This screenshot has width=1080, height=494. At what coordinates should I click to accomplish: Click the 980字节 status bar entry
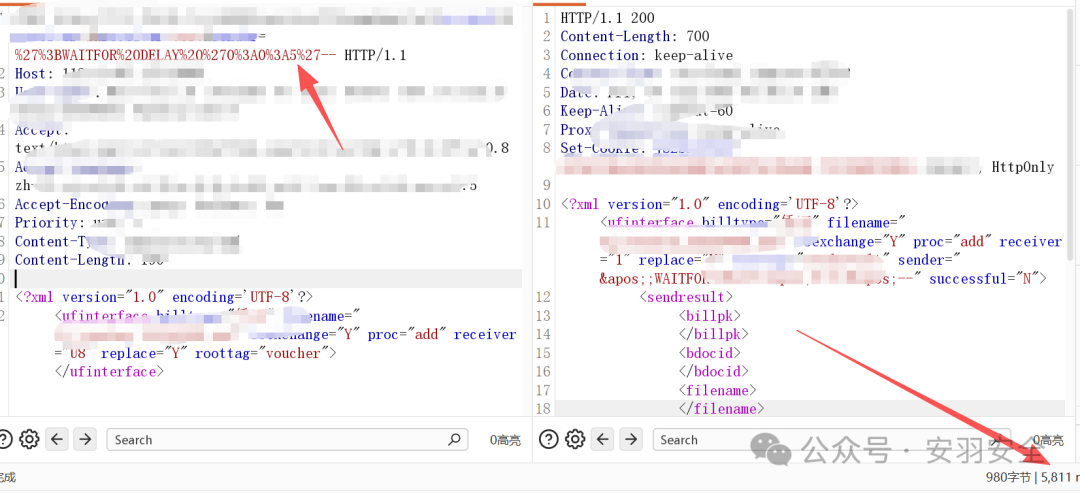pyautogui.click(x=1010, y=477)
